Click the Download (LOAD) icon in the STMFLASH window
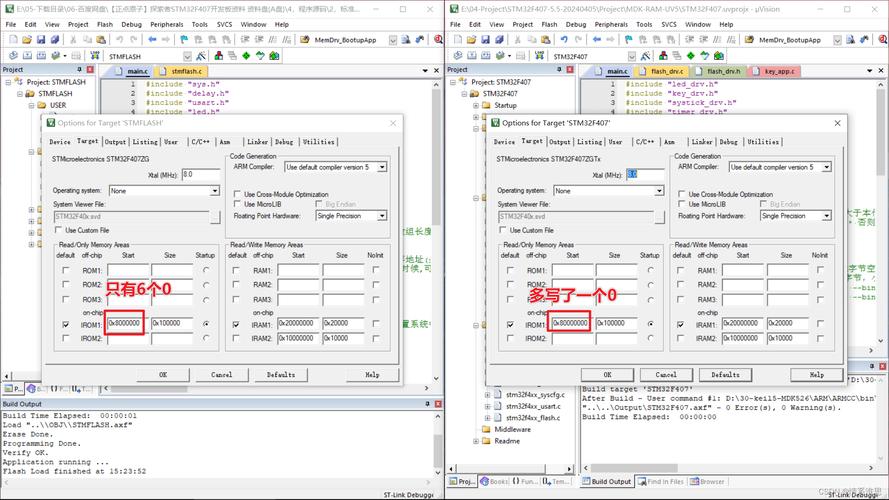 (x=94, y=56)
